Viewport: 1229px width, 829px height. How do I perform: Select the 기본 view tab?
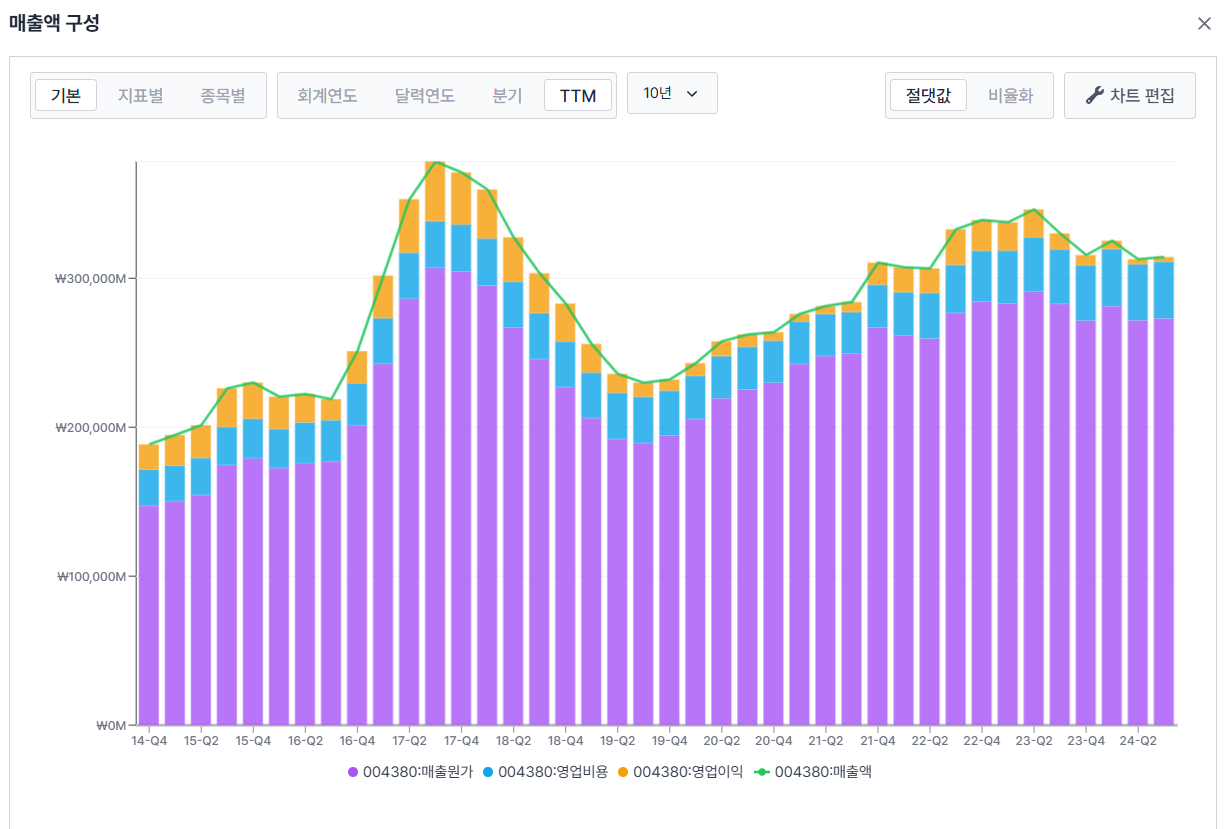pos(66,96)
